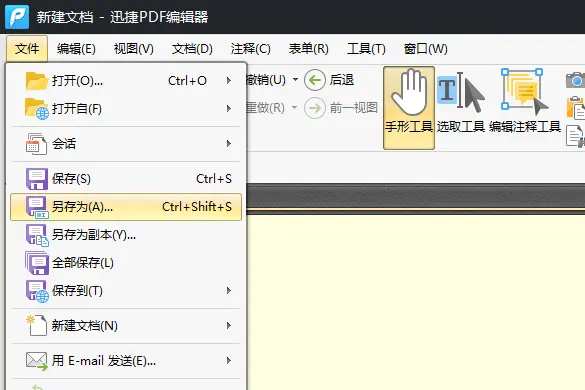Open the 重做(R) dropdown arrow
This screenshot has width=585, height=390.
coord(294,107)
